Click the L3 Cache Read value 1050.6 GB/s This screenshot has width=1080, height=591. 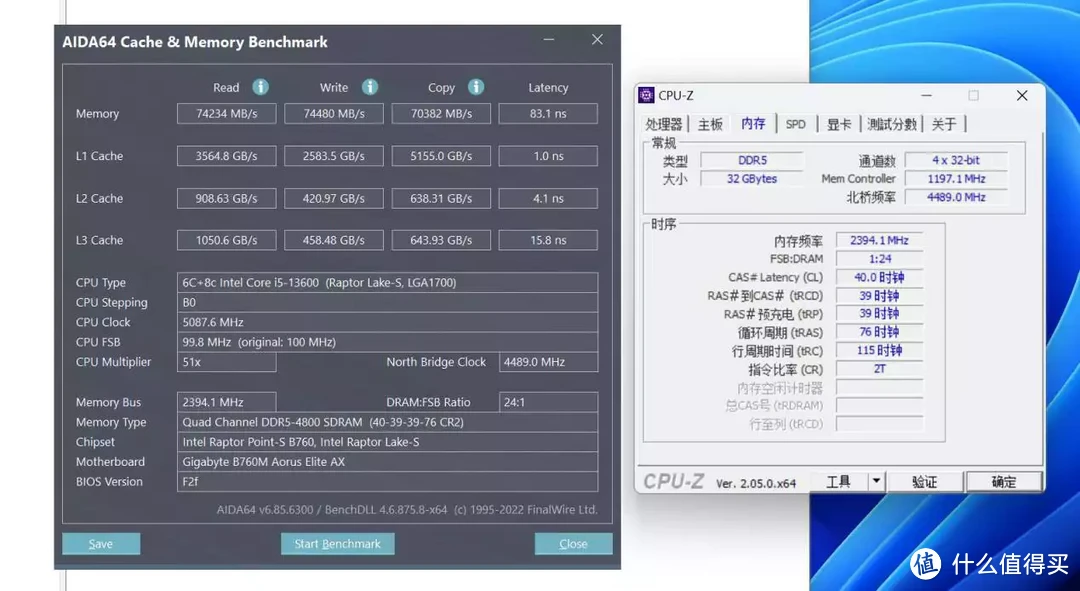(x=227, y=240)
